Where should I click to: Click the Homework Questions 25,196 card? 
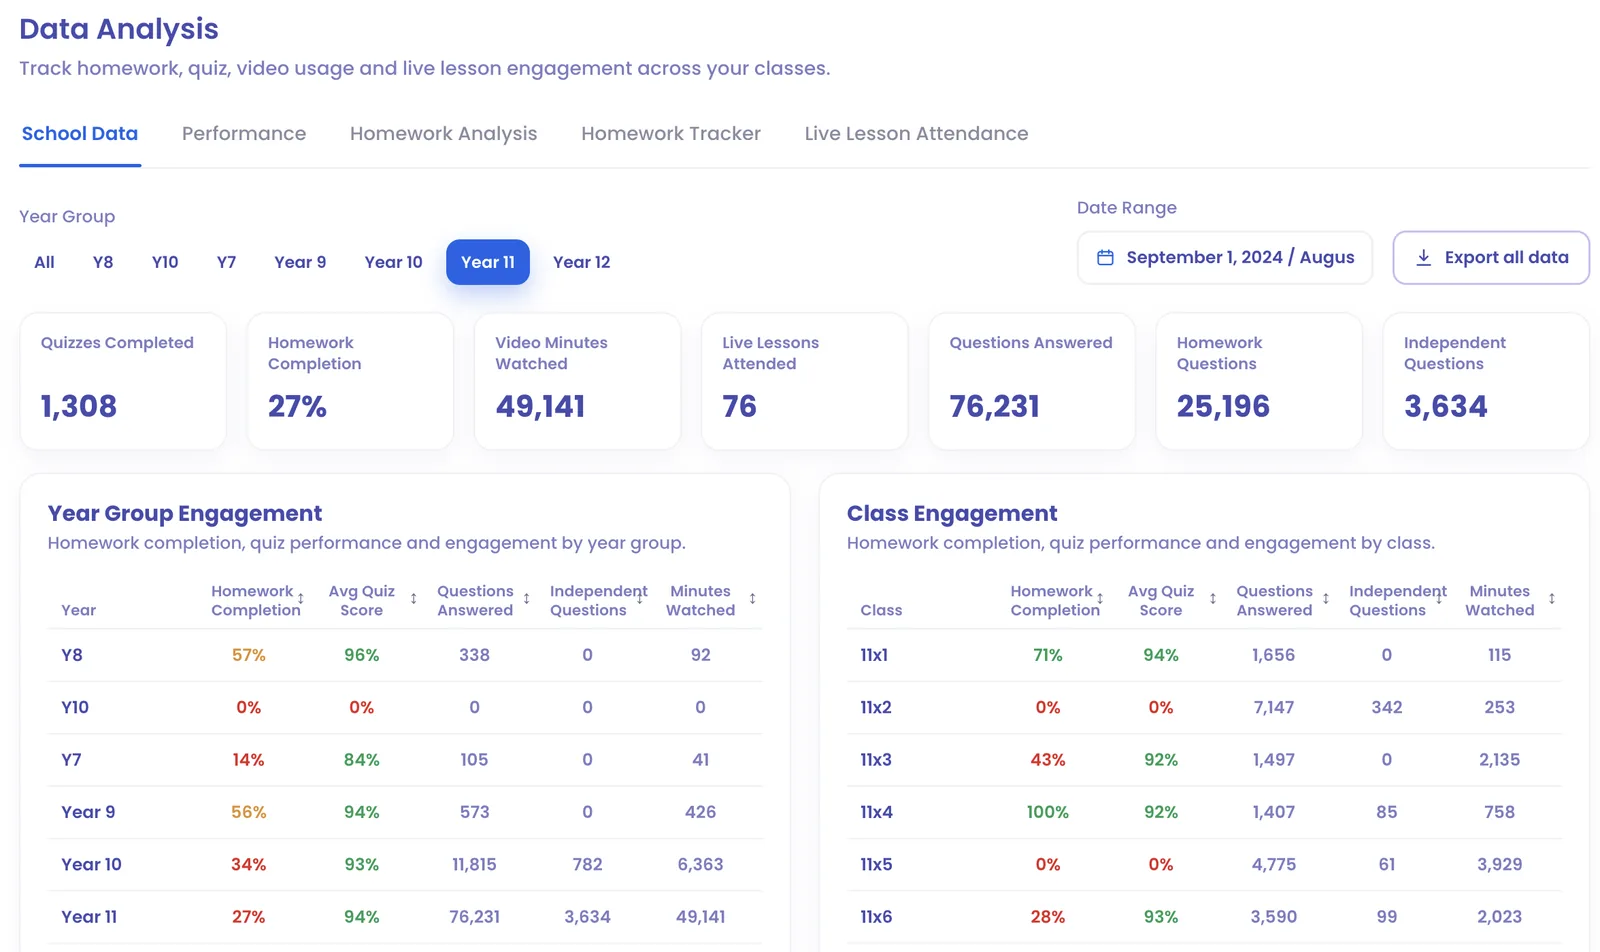coord(1258,381)
